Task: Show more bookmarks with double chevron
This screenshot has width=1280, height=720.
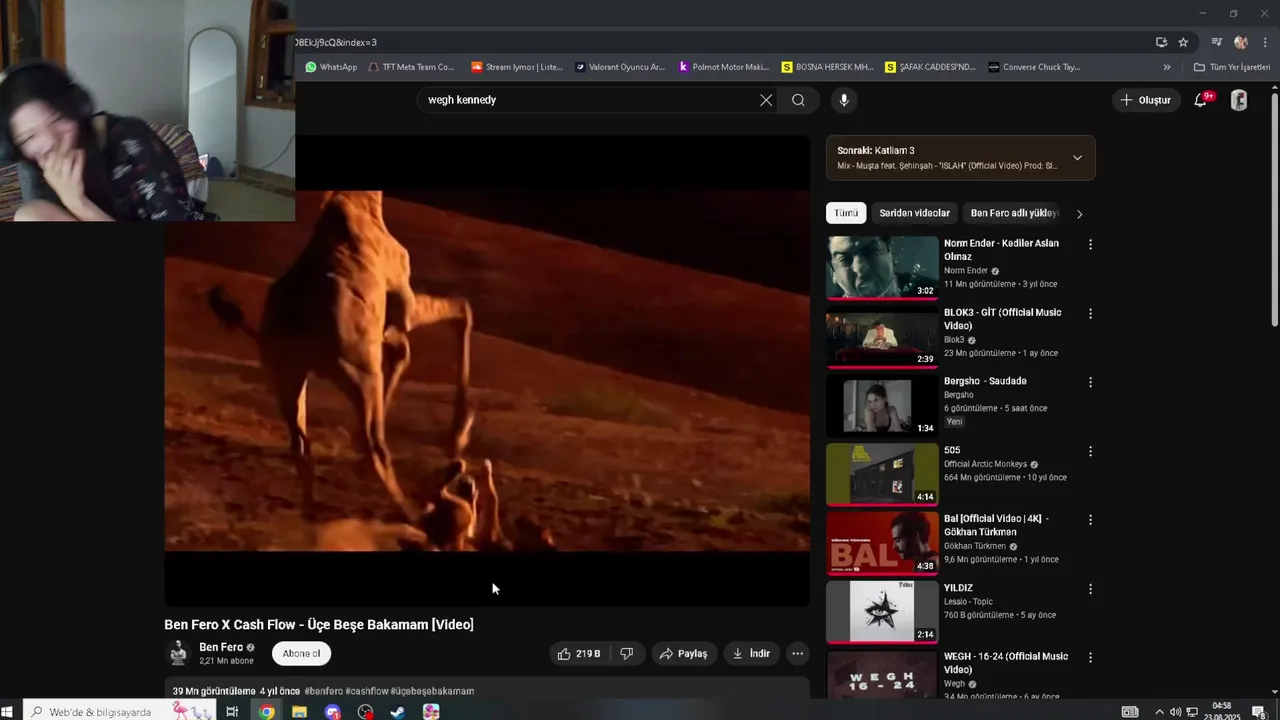Action: 1166,67
